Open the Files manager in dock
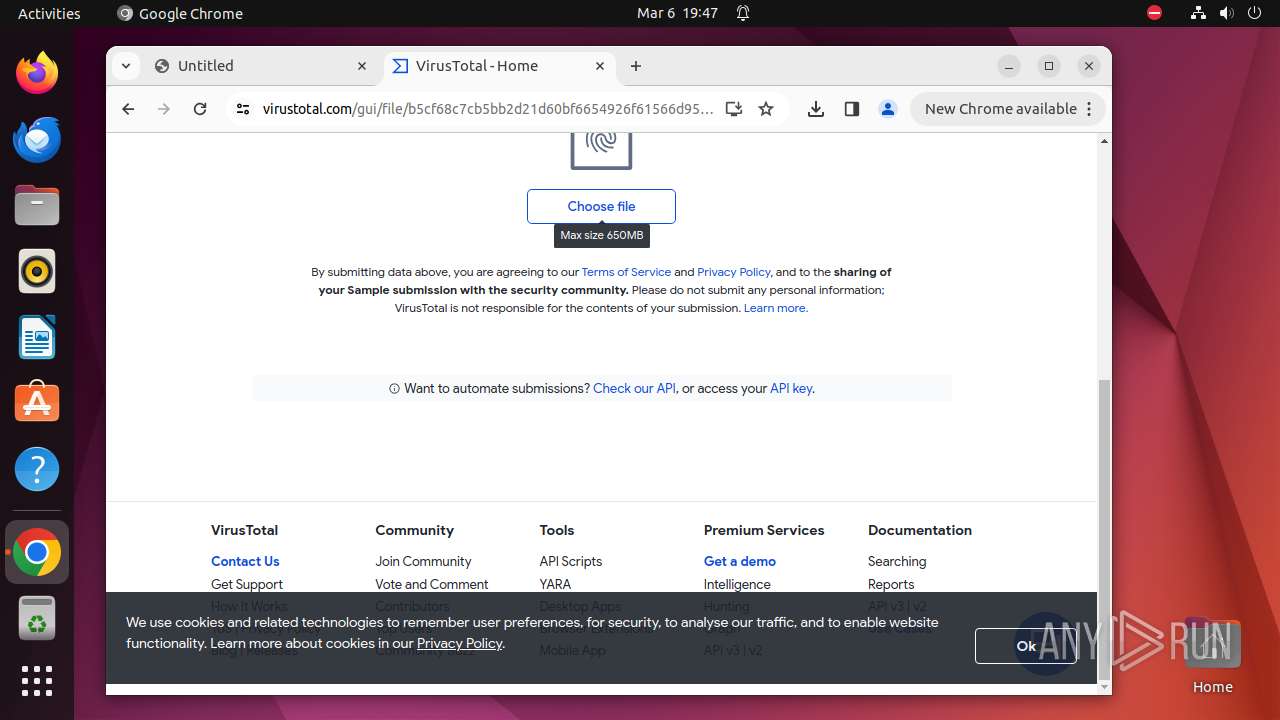 click(37, 205)
